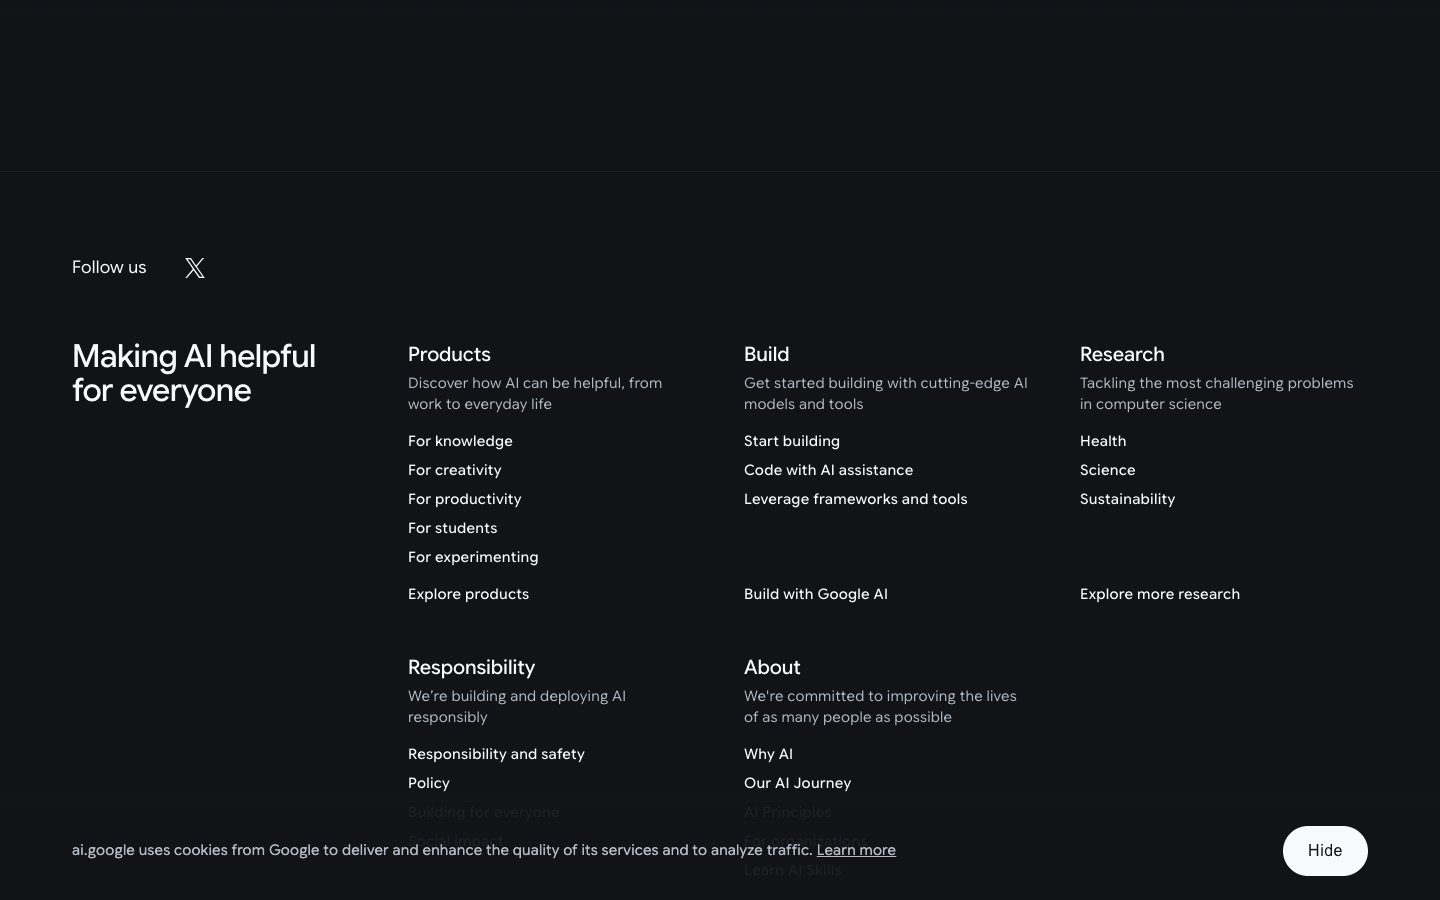Open the cookie Learn more link
The image size is (1440, 900).
856,850
